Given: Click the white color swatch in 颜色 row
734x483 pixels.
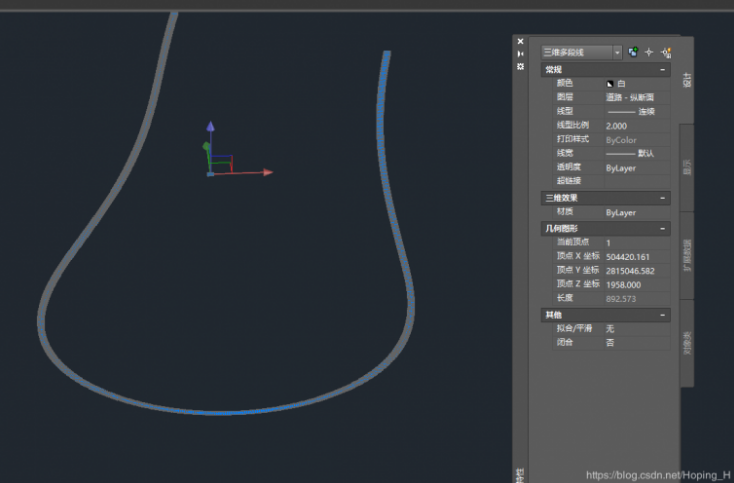Looking at the screenshot, I should pos(609,84).
